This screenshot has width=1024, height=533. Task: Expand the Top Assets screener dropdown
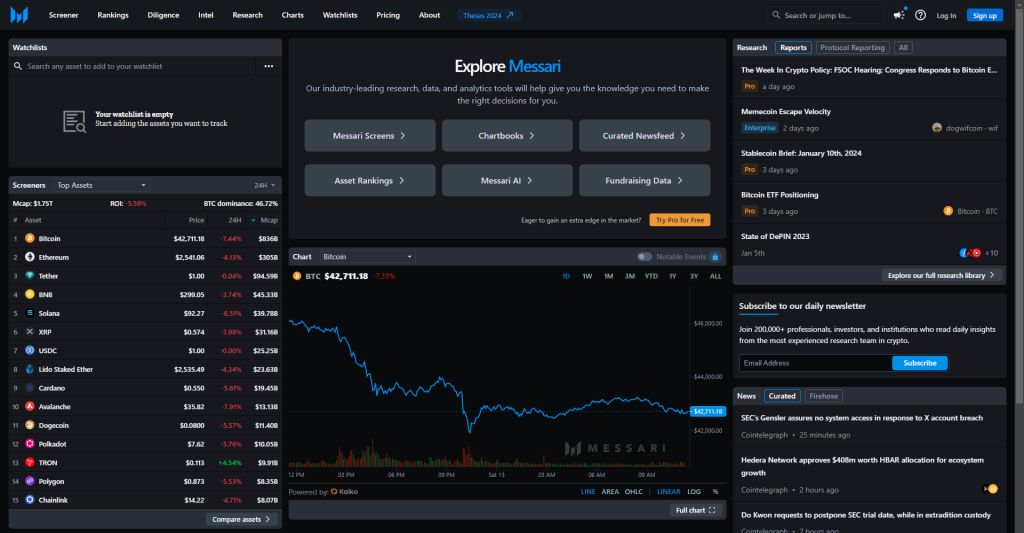point(101,185)
